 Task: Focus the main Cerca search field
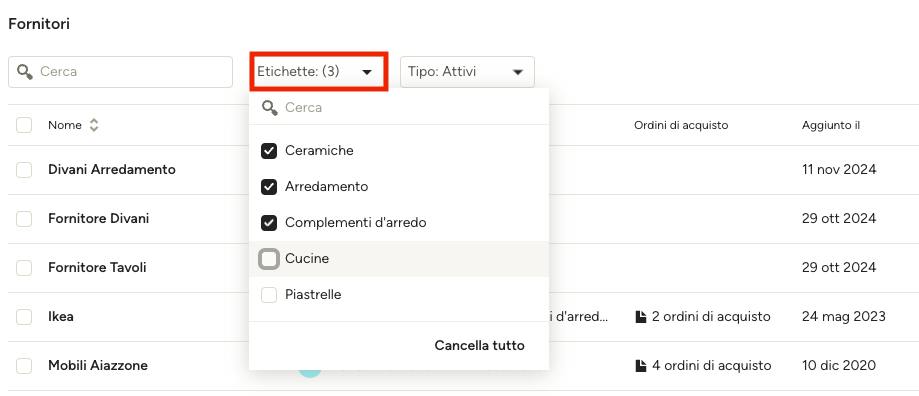tap(120, 72)
